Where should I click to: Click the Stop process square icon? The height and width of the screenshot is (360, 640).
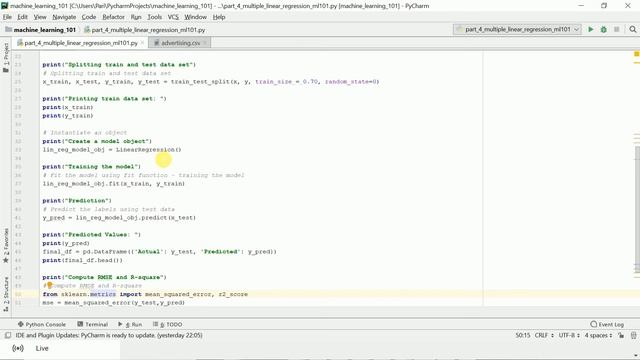click(617, 29)
